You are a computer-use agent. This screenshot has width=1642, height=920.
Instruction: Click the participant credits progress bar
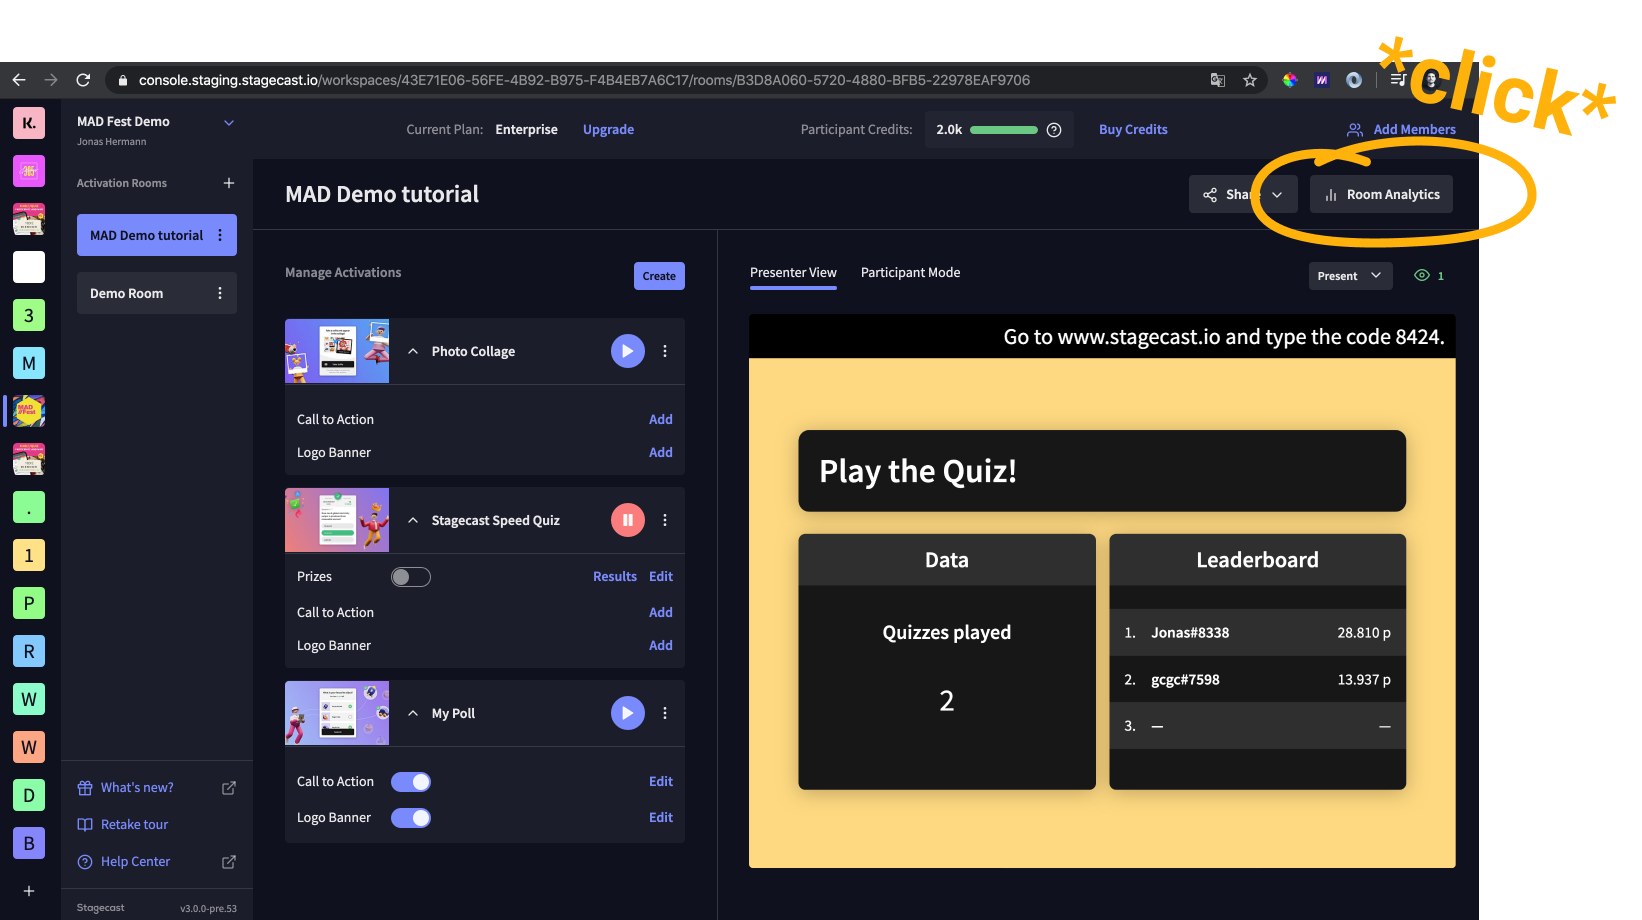pos(1004,130)
